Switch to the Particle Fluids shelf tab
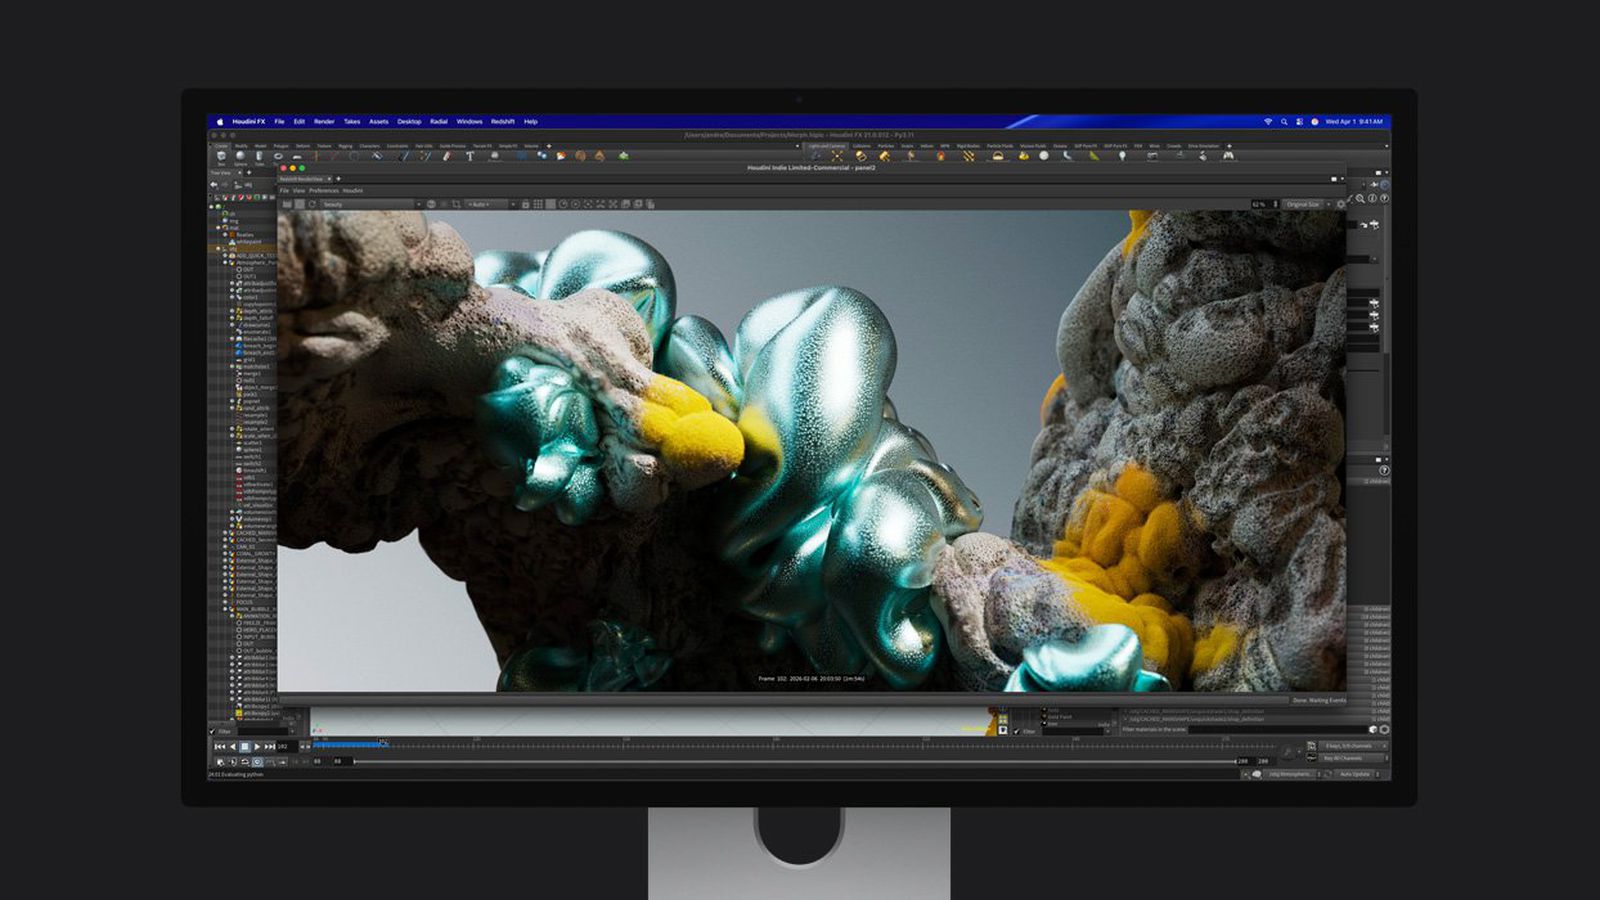This screenshot has width=1600, height=900. [x=1000, y=147]
